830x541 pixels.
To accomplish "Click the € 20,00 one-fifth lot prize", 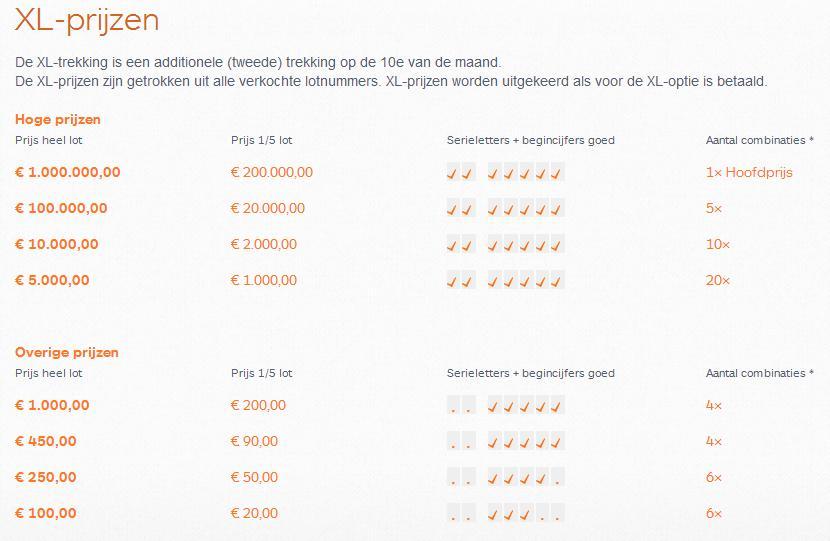I will coord(254,513).
